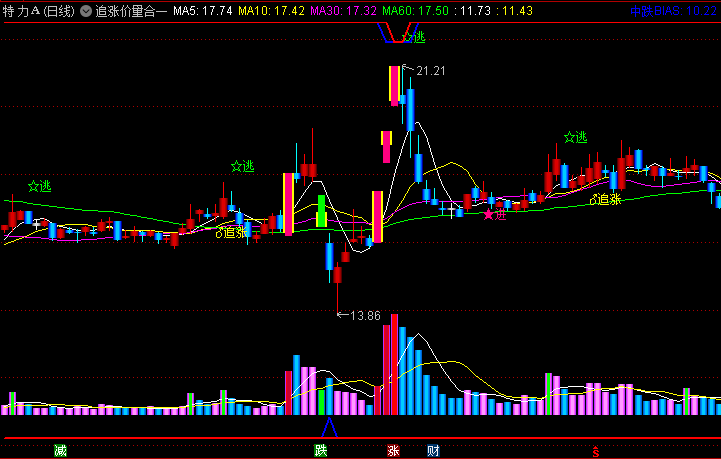Click the yellow 11.43 indicator value
Viewport: 721px width, 459px height.
[x=515, y=11]
